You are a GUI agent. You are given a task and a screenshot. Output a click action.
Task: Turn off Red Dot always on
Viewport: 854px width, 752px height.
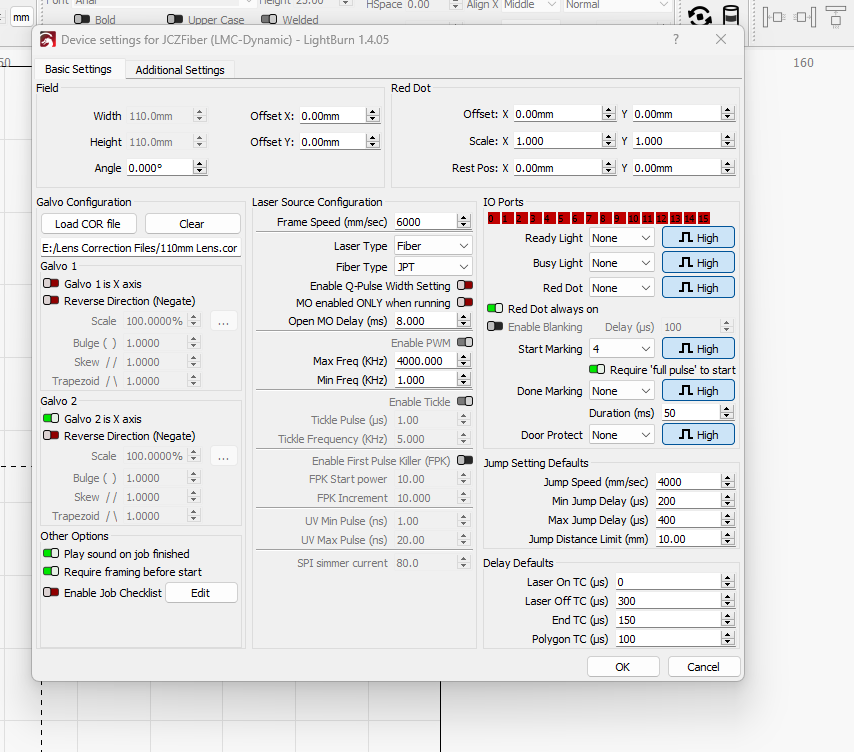495,308
